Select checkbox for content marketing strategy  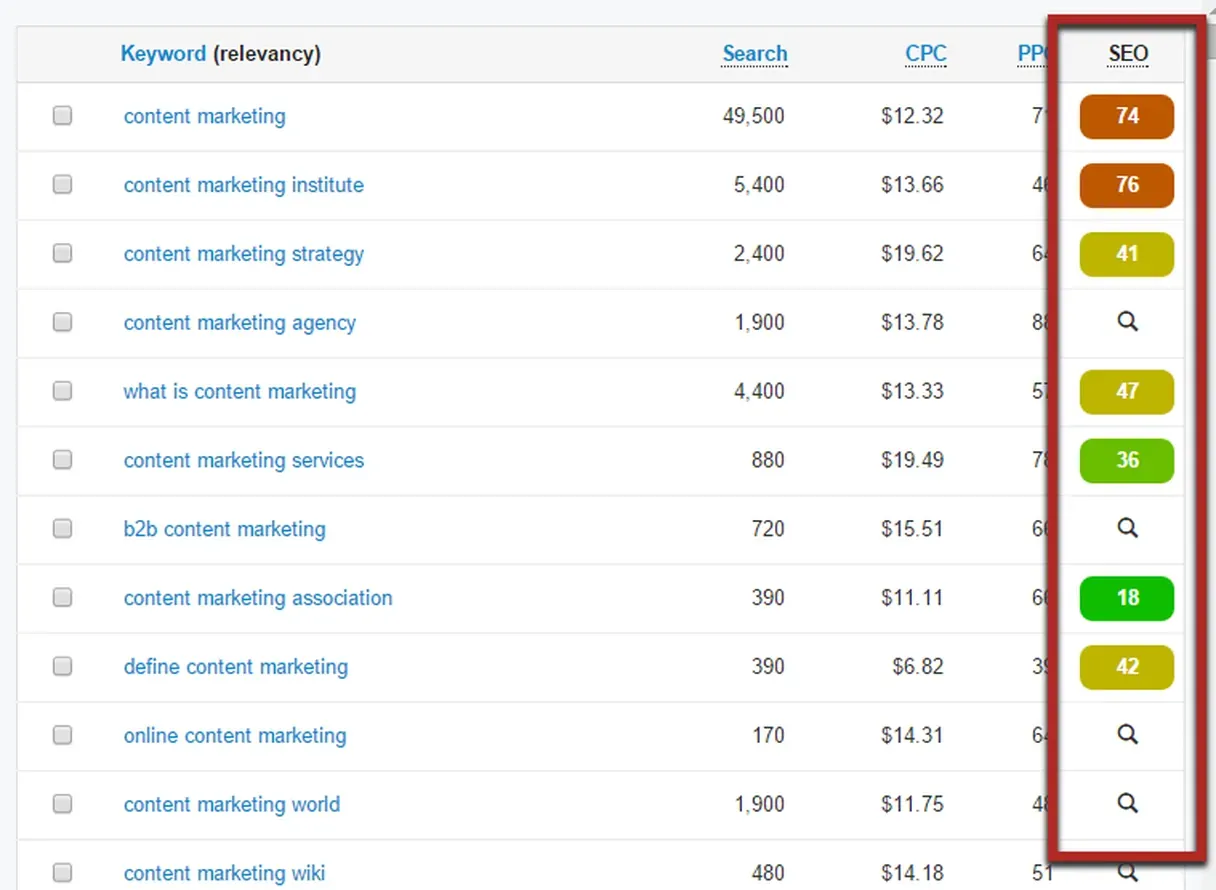point(63,254)
